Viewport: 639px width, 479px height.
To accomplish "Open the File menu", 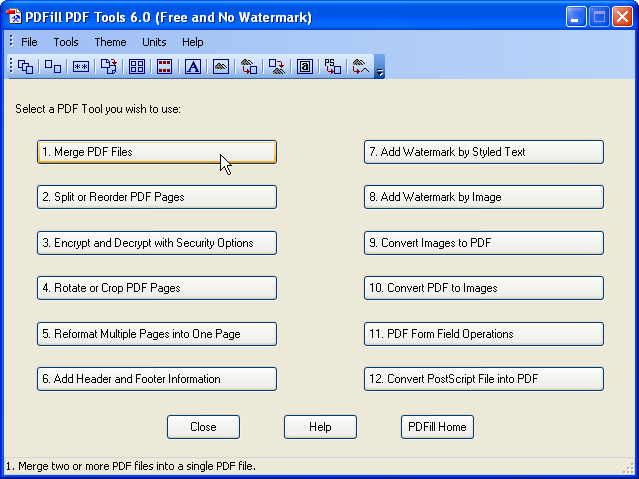I will pyautogui.click(x=29, y=42).
